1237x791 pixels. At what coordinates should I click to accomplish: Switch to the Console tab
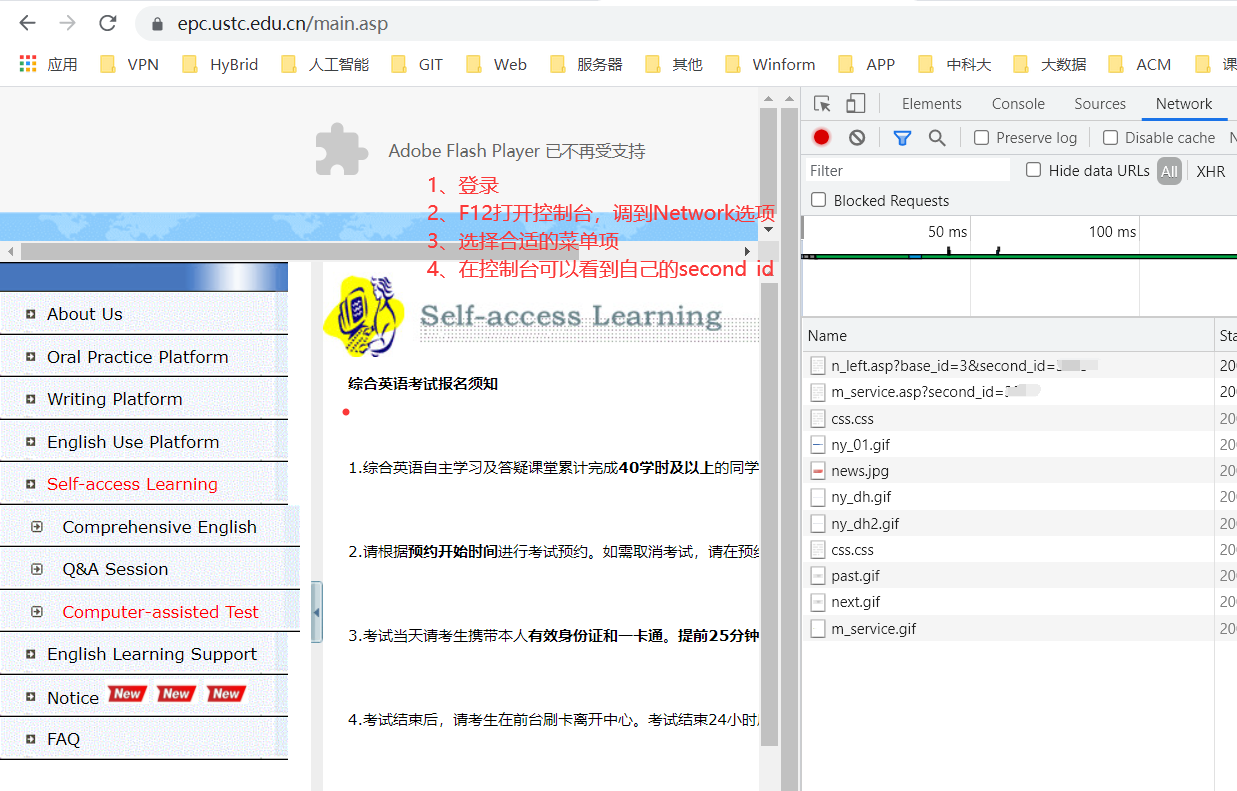1018,103
